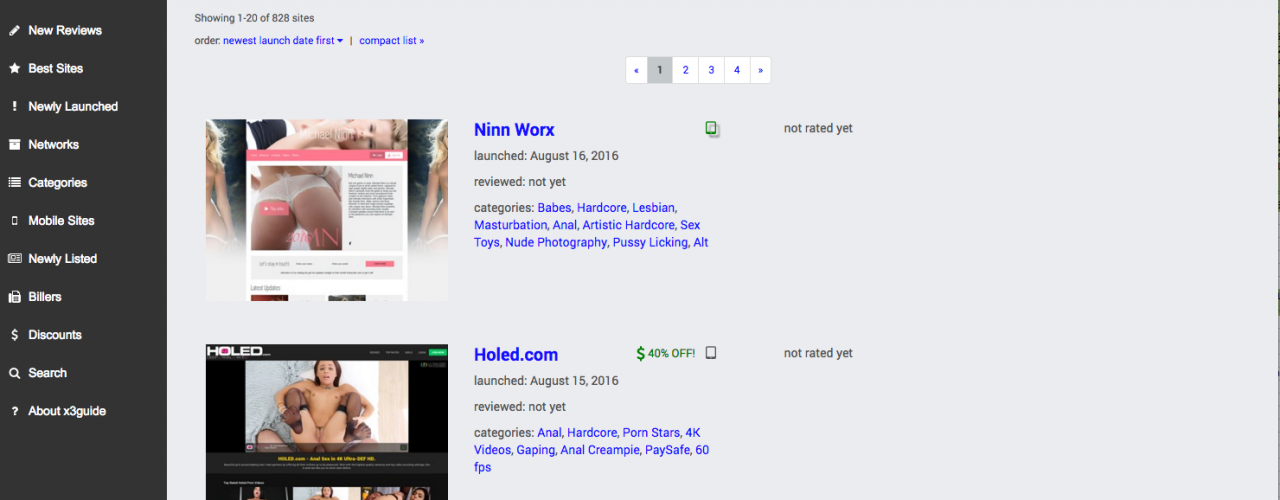Screen dimensions: 1280x500
Task: Open PaySafe category under Holed.com
Action: (666, 450)
